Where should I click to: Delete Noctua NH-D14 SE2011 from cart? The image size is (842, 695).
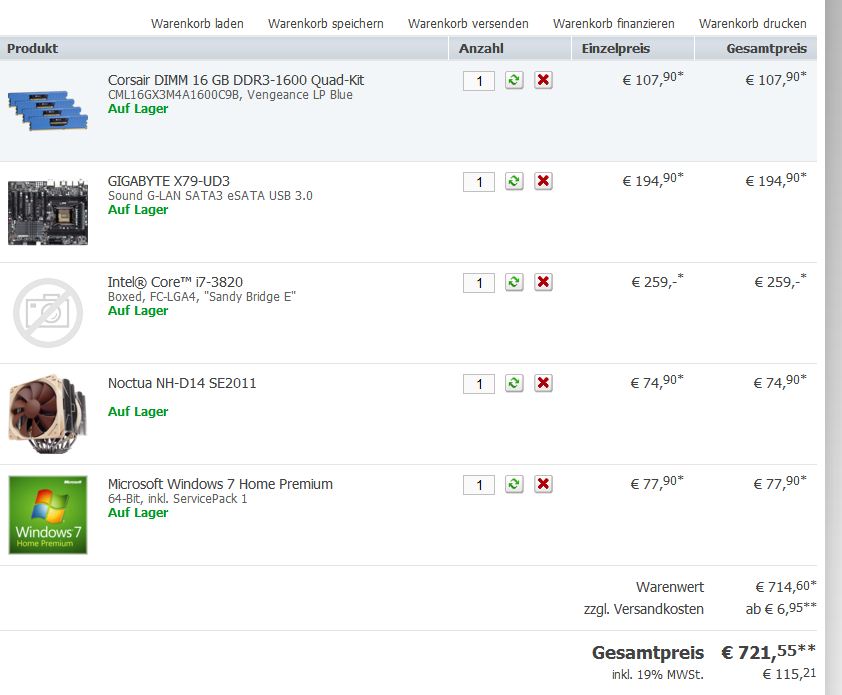click(x=543, y=383)
